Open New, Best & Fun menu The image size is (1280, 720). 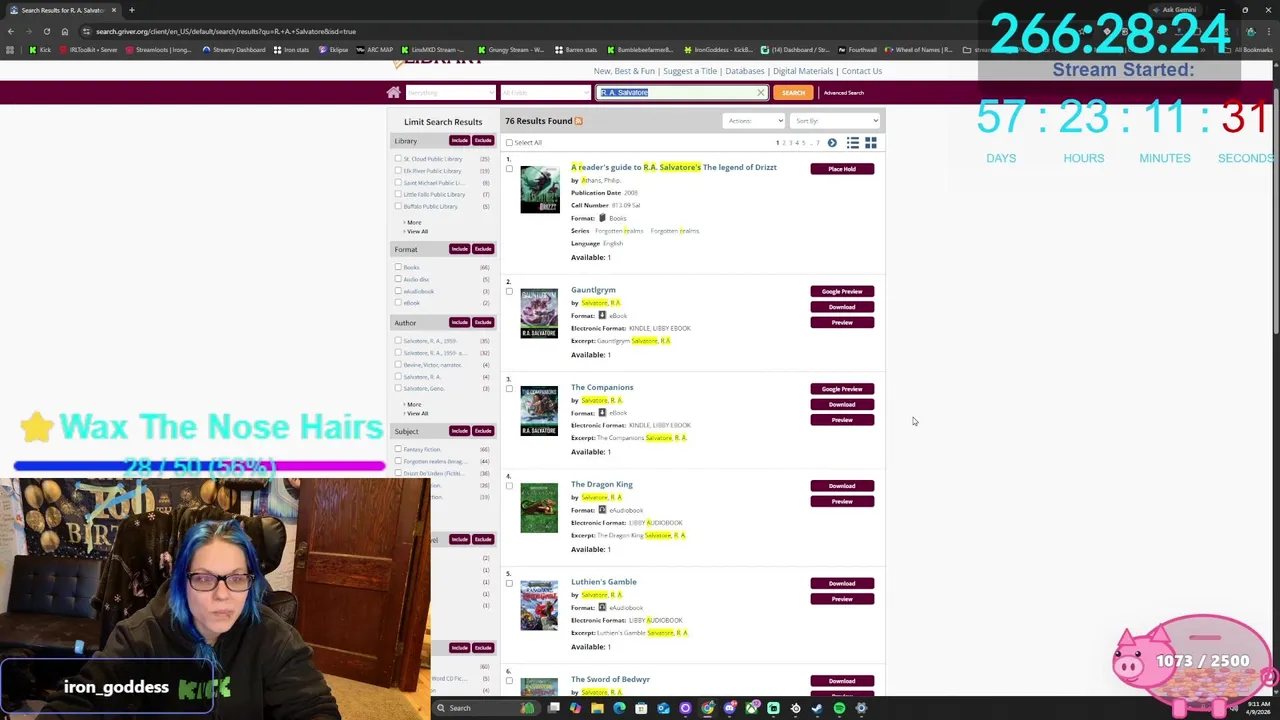coord(624,71)
